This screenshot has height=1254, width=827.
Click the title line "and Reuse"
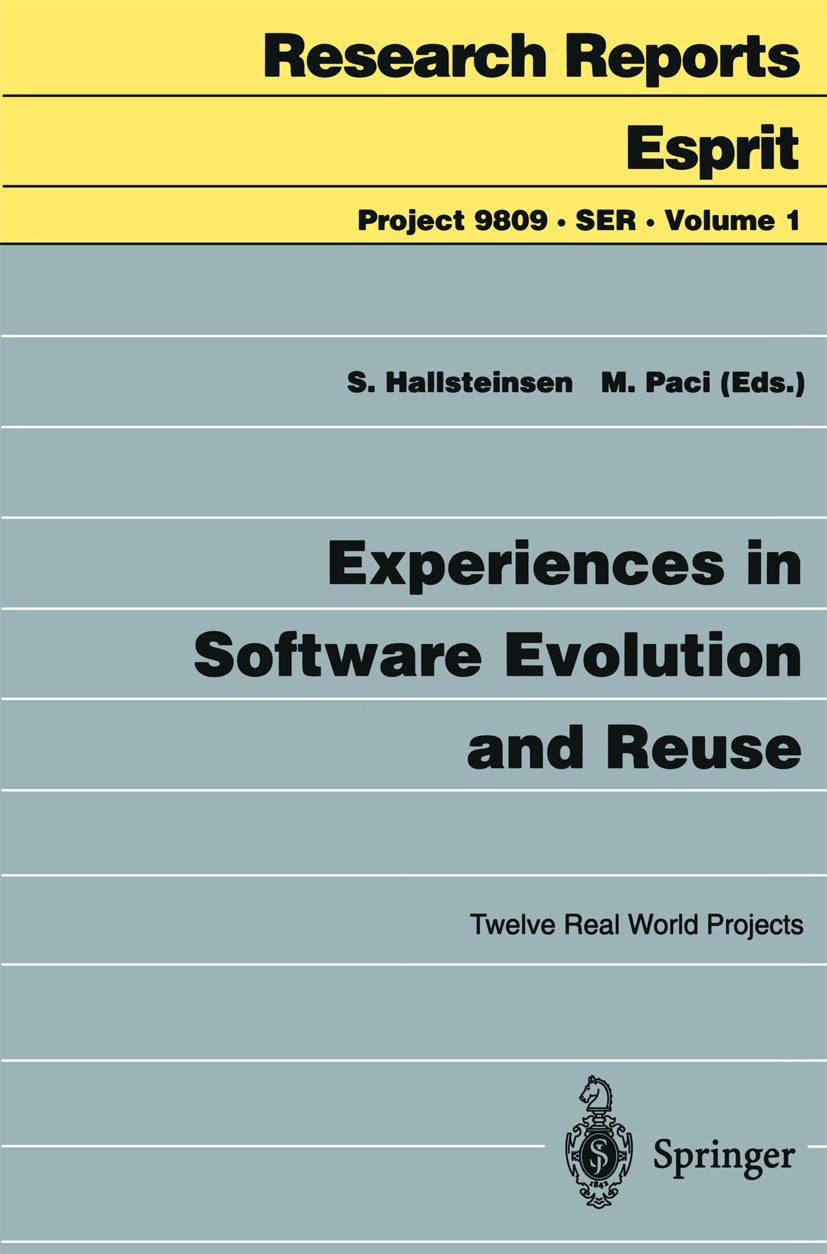tap(634, 746)
